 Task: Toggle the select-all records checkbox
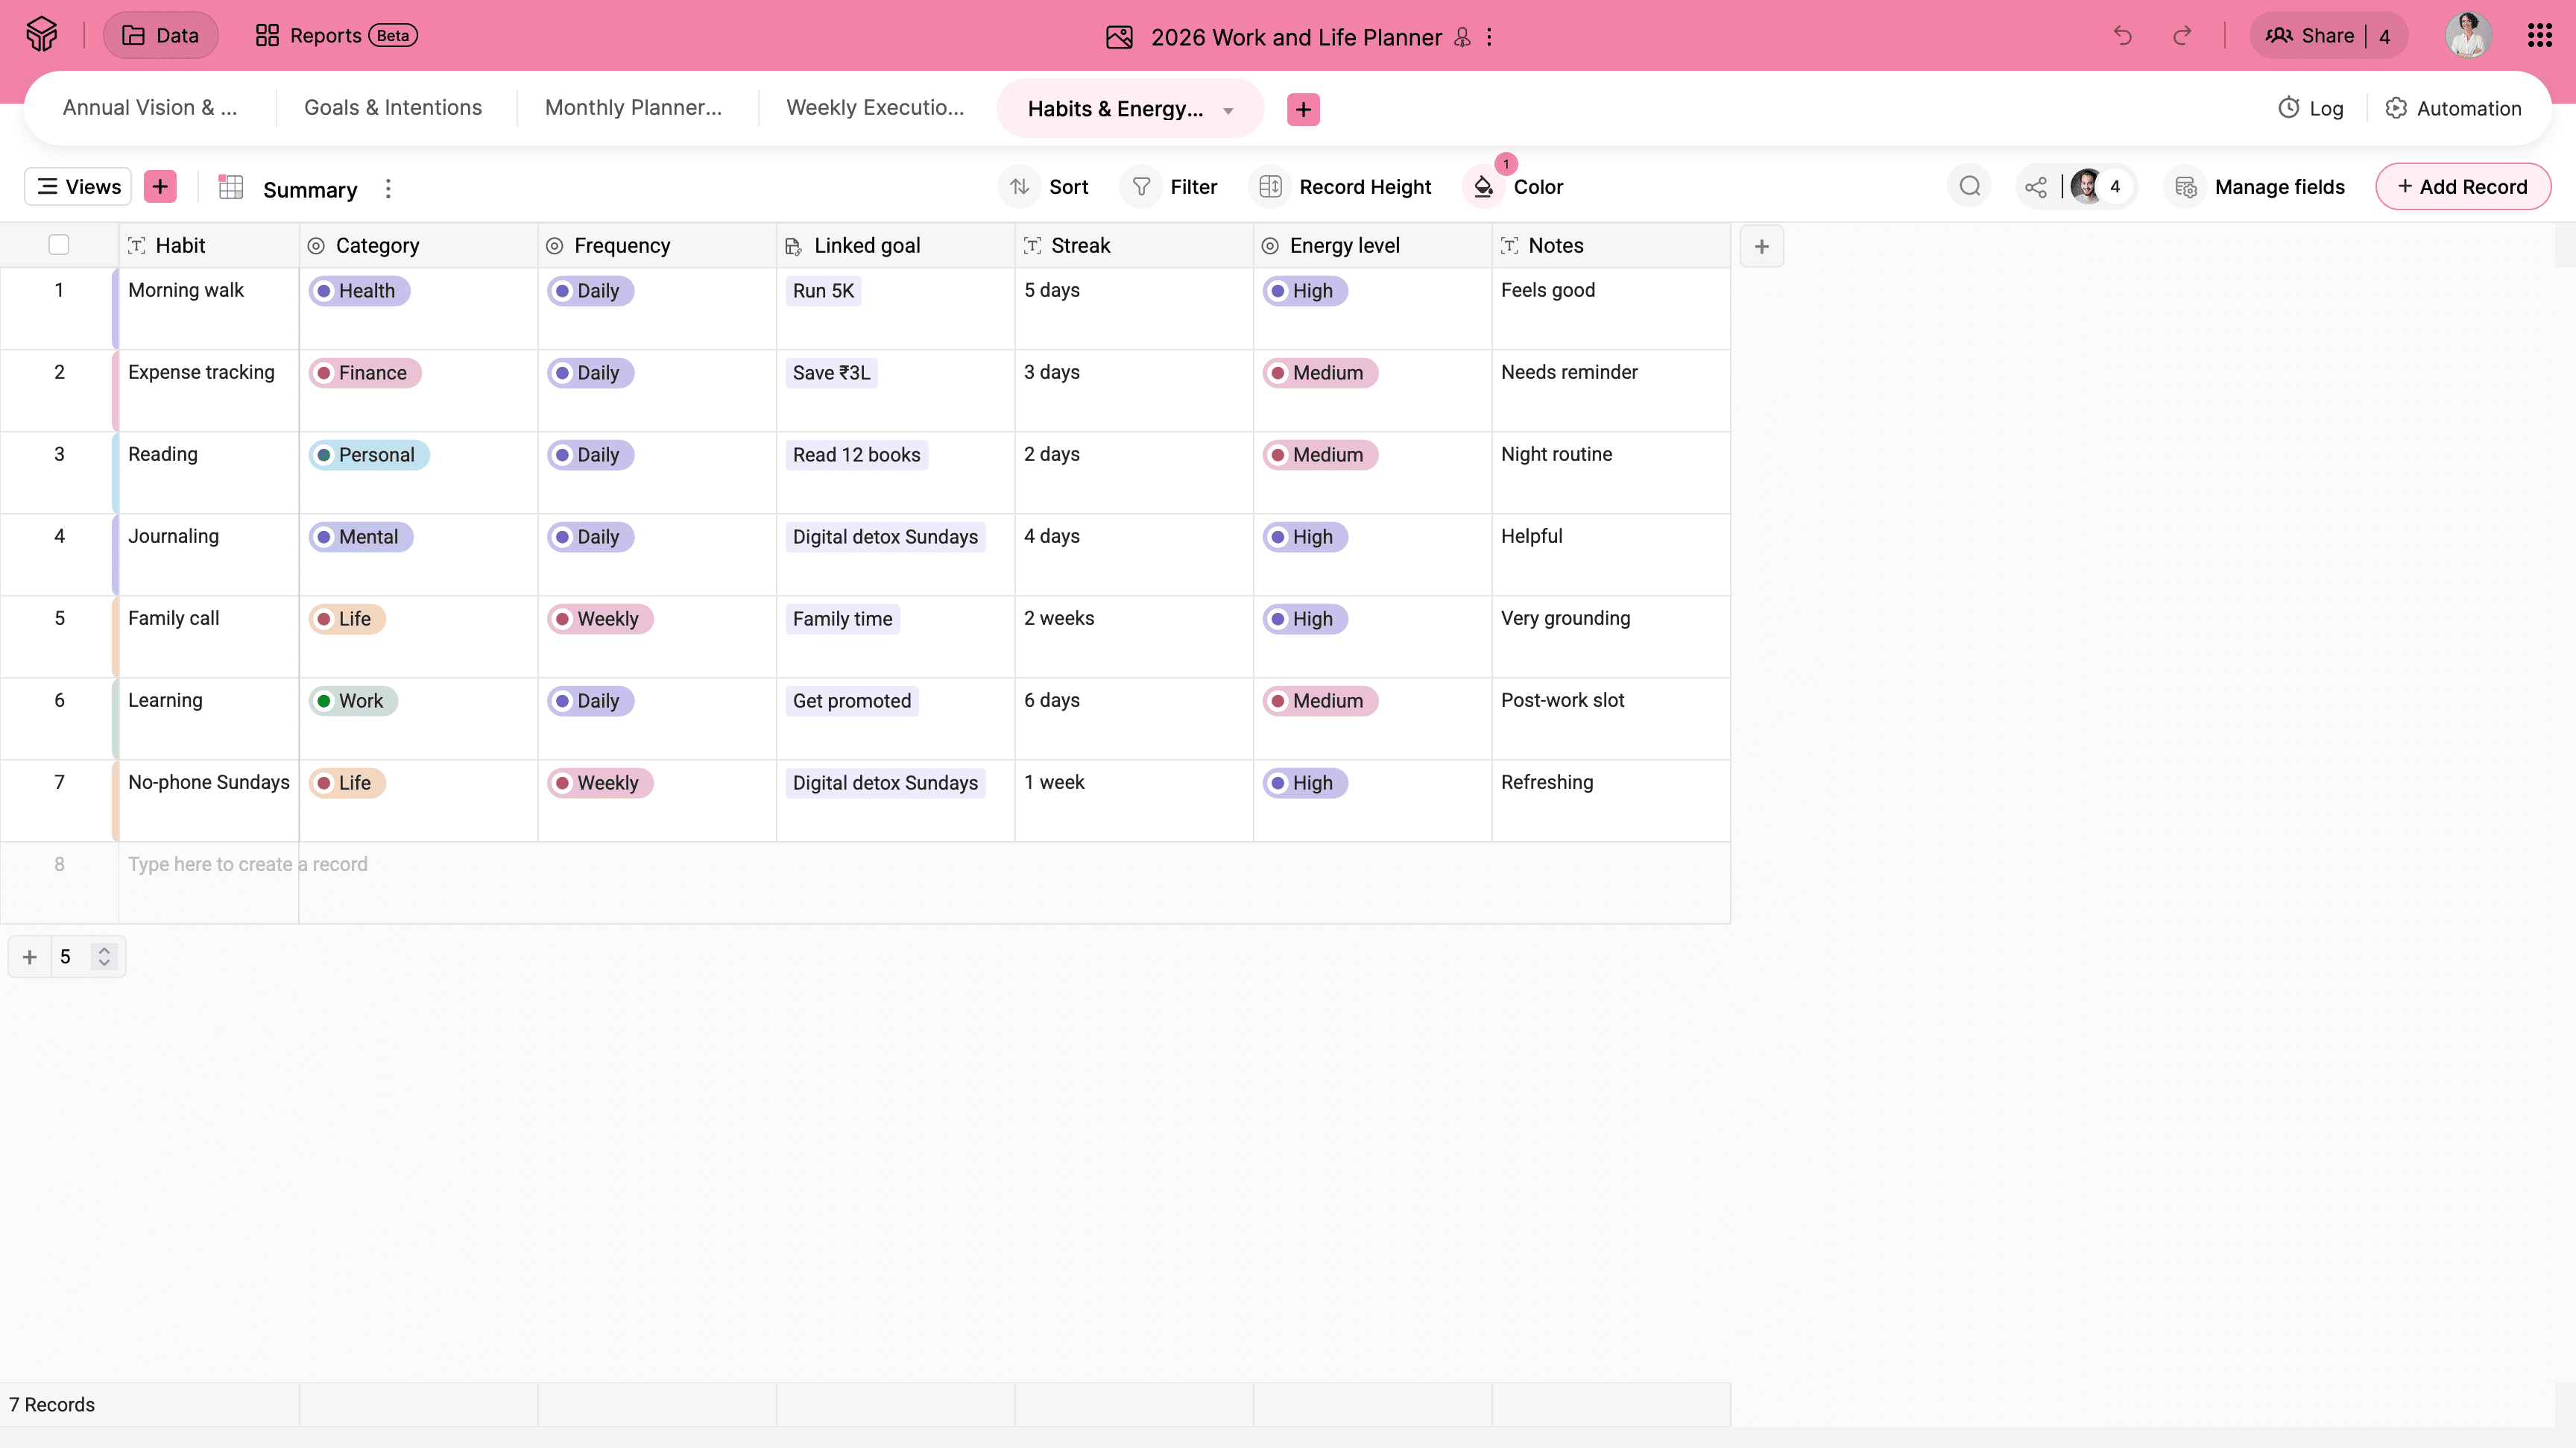point(59,245)
